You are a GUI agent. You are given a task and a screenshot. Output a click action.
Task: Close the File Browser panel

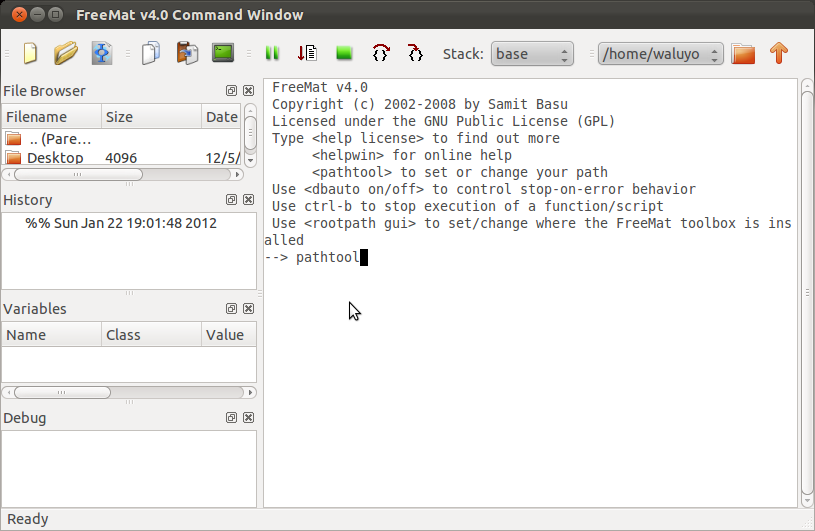click(248, 91)
